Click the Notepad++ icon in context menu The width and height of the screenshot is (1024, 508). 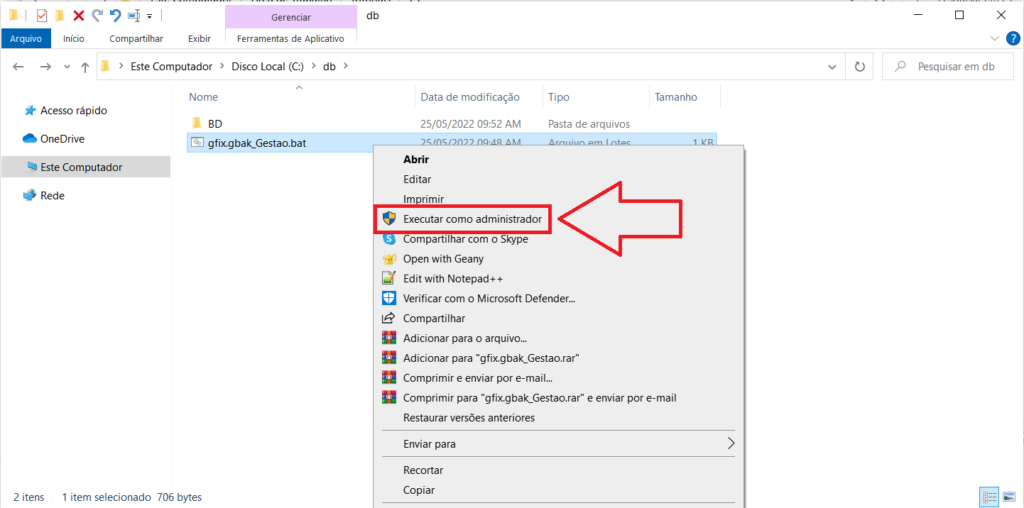pyautogui.click(x=389, y=279)
